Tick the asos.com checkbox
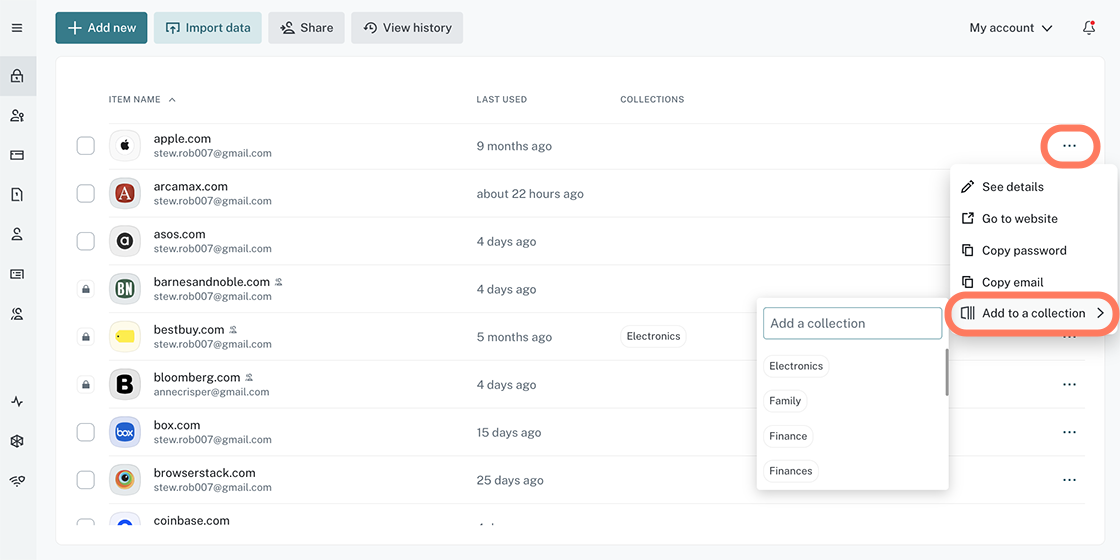 (x=86, y=241)
